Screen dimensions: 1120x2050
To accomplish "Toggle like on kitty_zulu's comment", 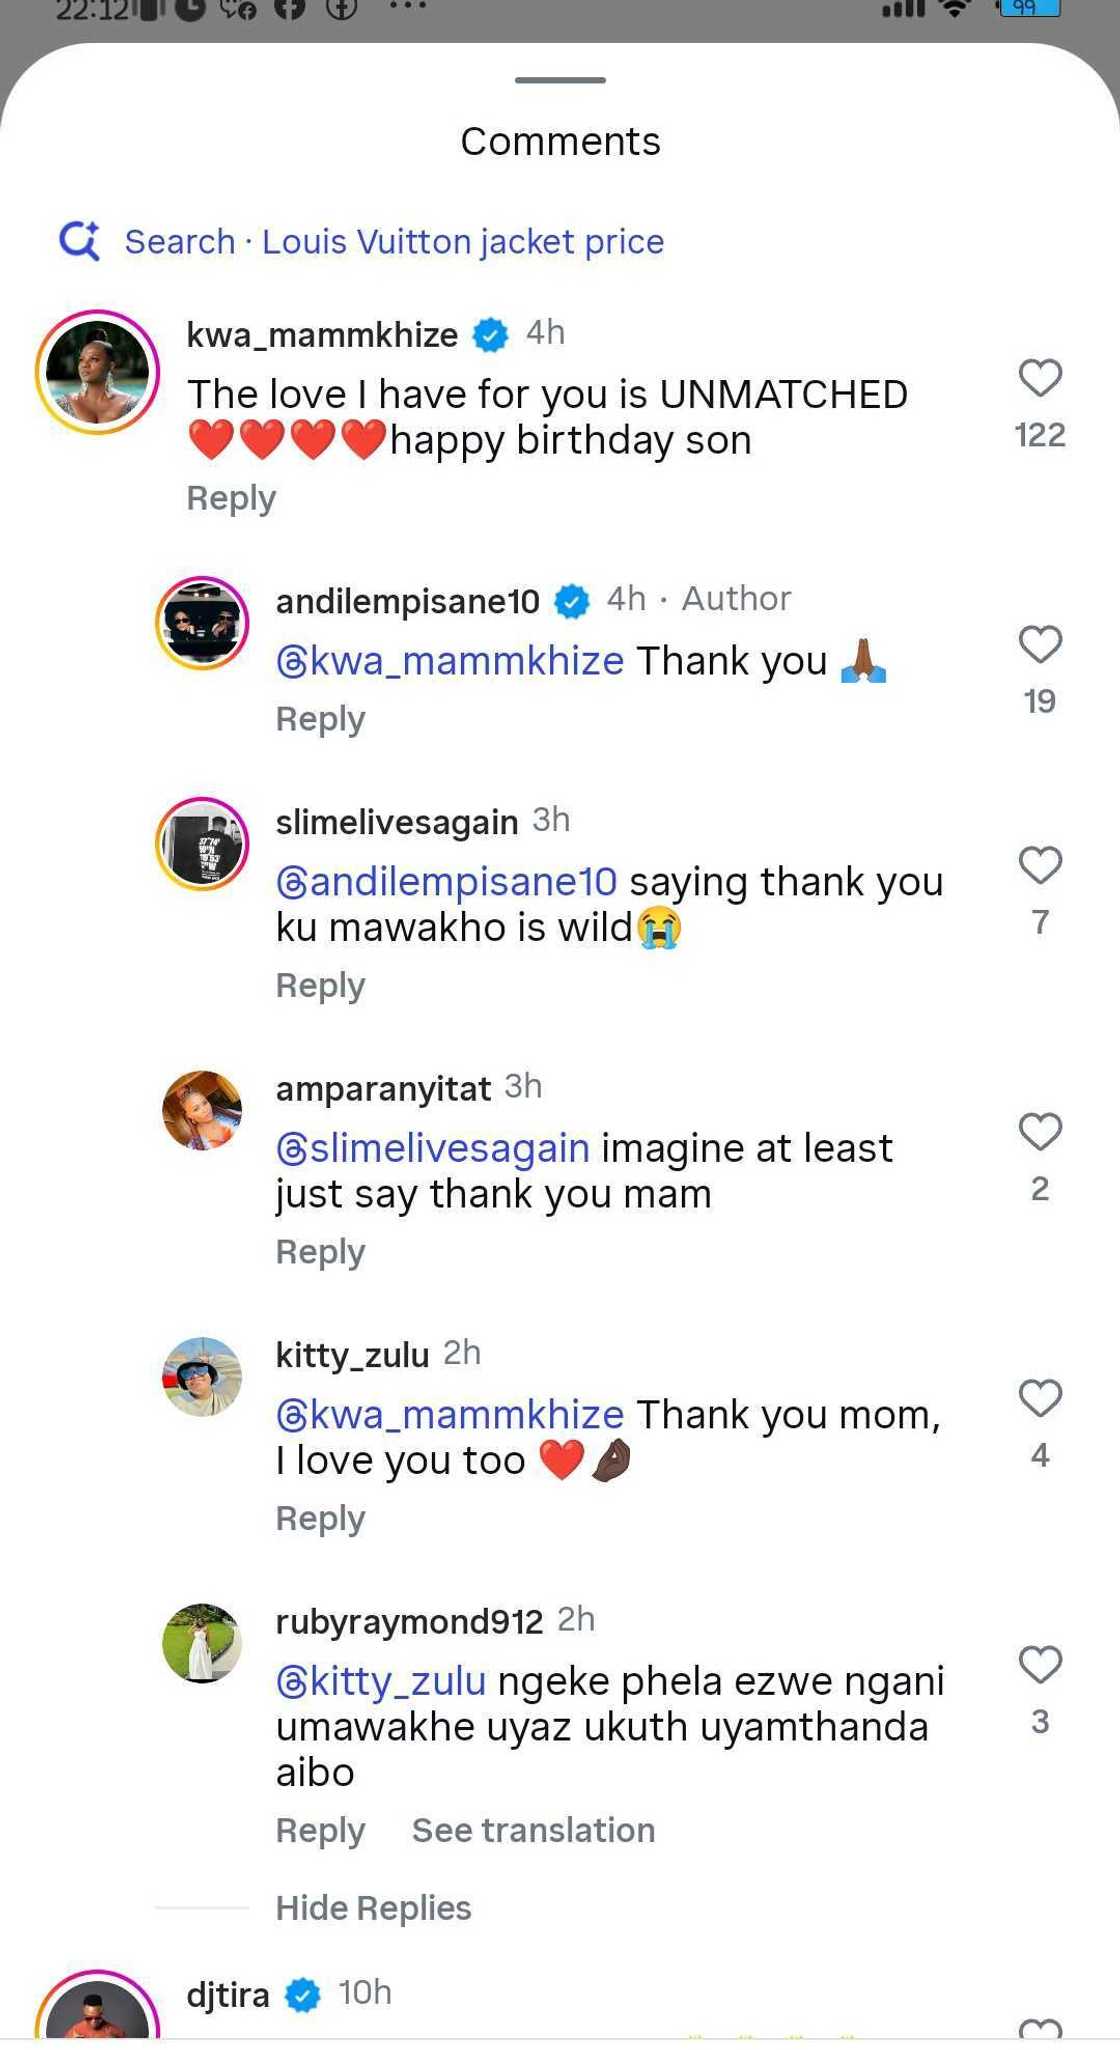I will coord(1040,1400).
